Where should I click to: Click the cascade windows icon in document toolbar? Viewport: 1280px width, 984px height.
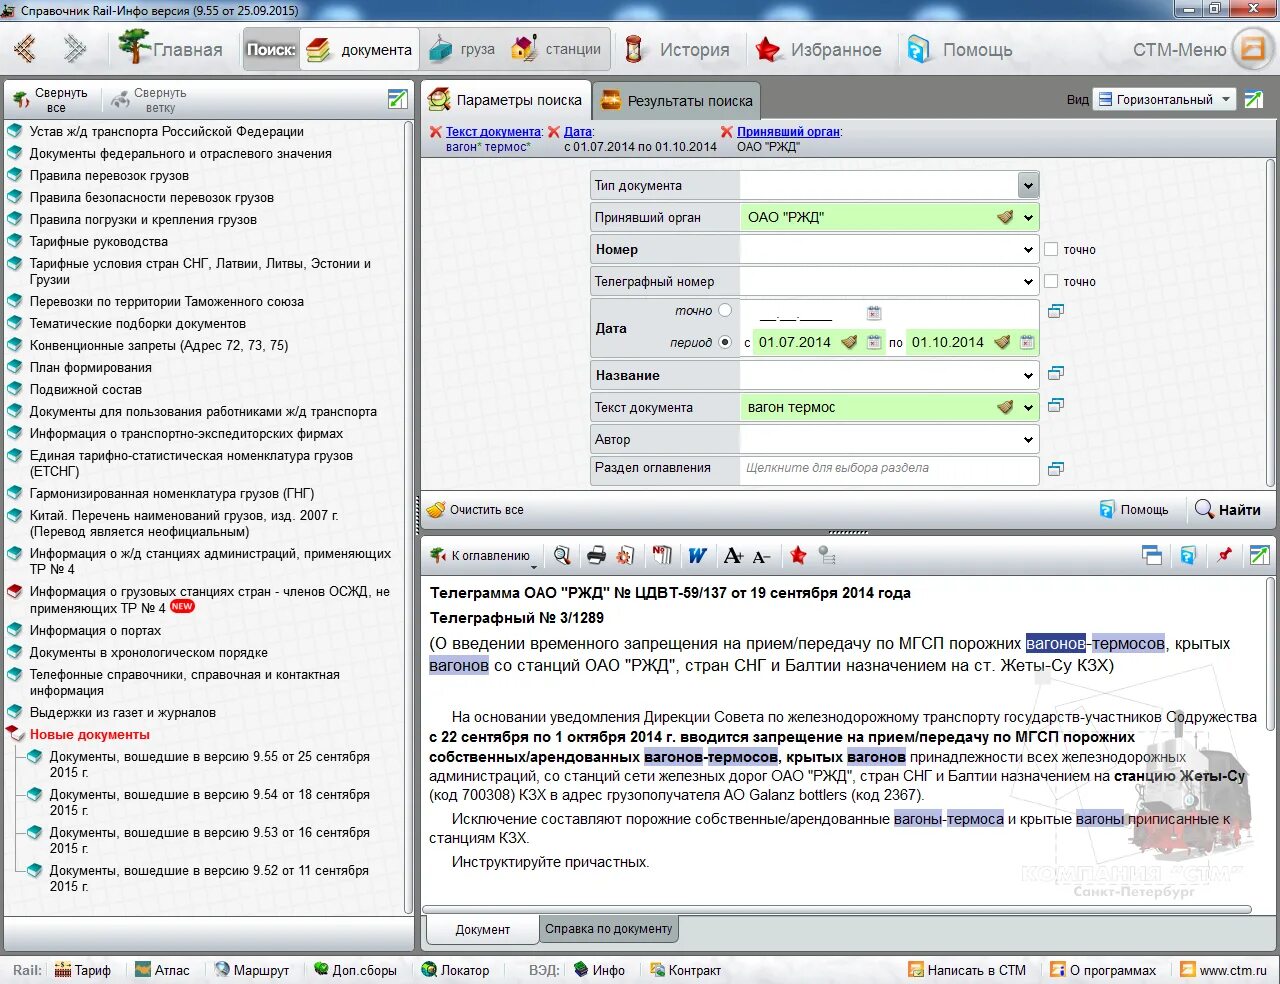pos(1151,555)
